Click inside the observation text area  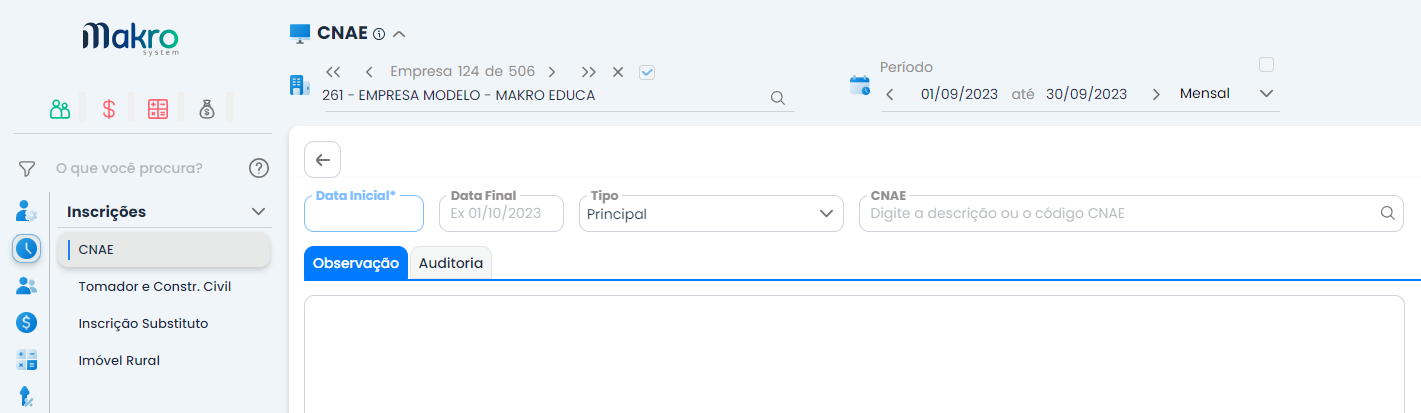[x=854, y=354]
